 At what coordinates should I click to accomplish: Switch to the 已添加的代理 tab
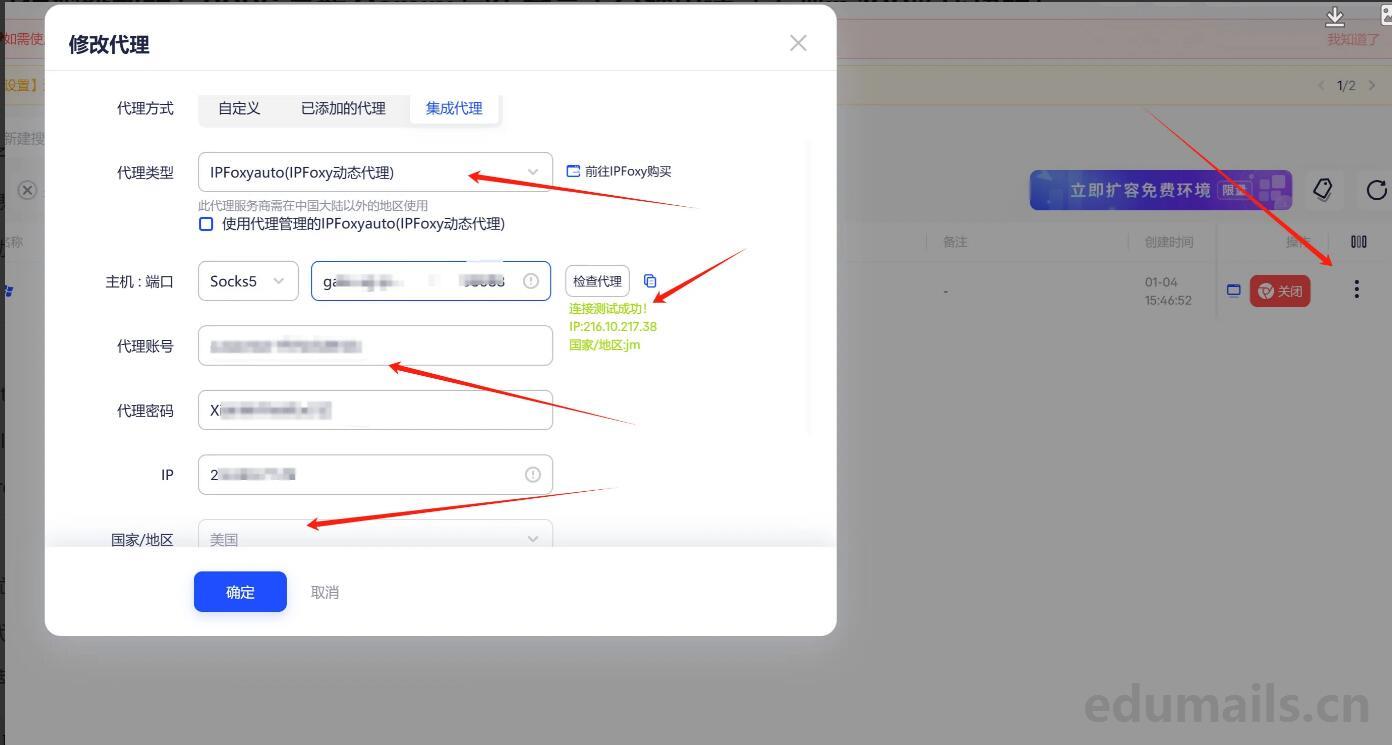343,108
